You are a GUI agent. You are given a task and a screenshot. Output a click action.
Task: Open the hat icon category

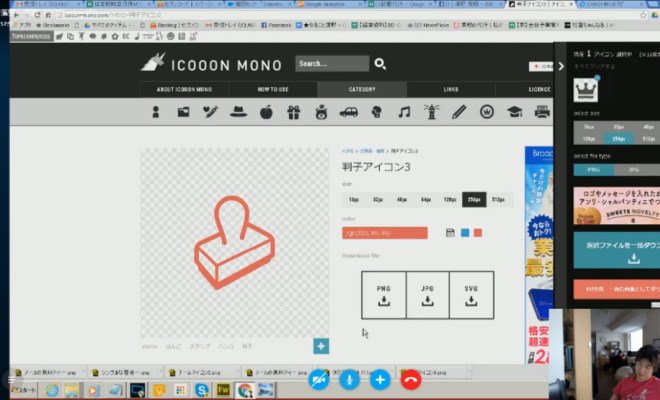pos(238,112)
